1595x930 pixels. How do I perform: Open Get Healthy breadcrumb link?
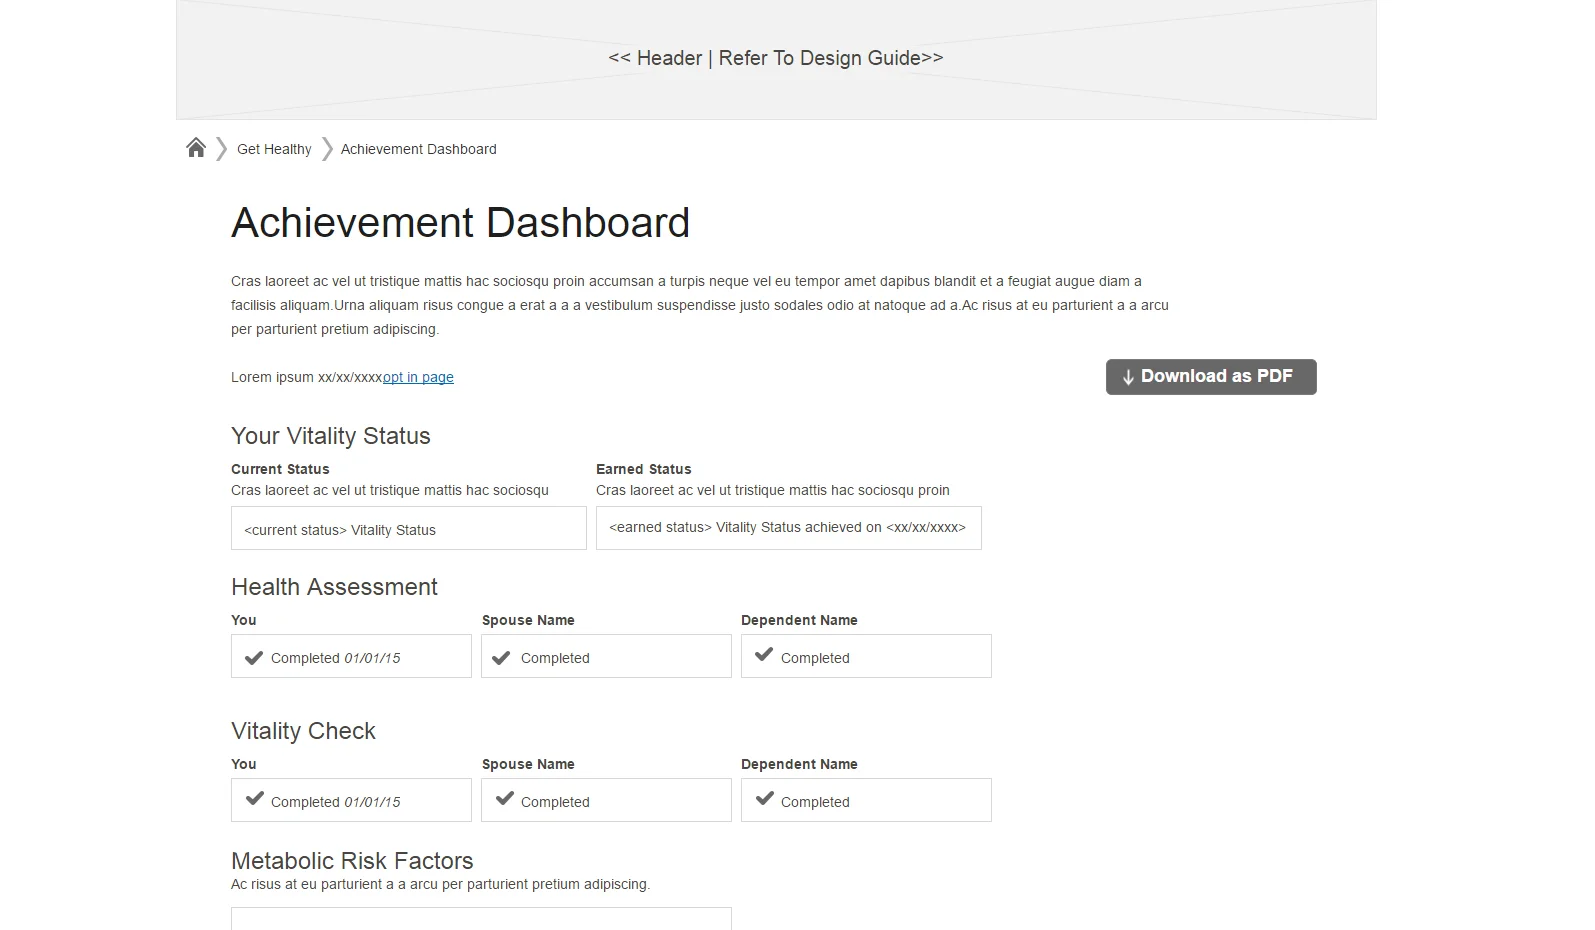click(x=274, y=149)
